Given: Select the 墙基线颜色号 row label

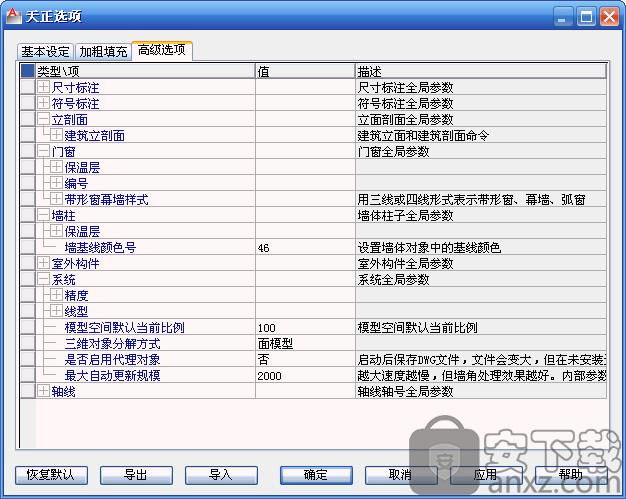Looking at the screenshot, I should (100, 248).
